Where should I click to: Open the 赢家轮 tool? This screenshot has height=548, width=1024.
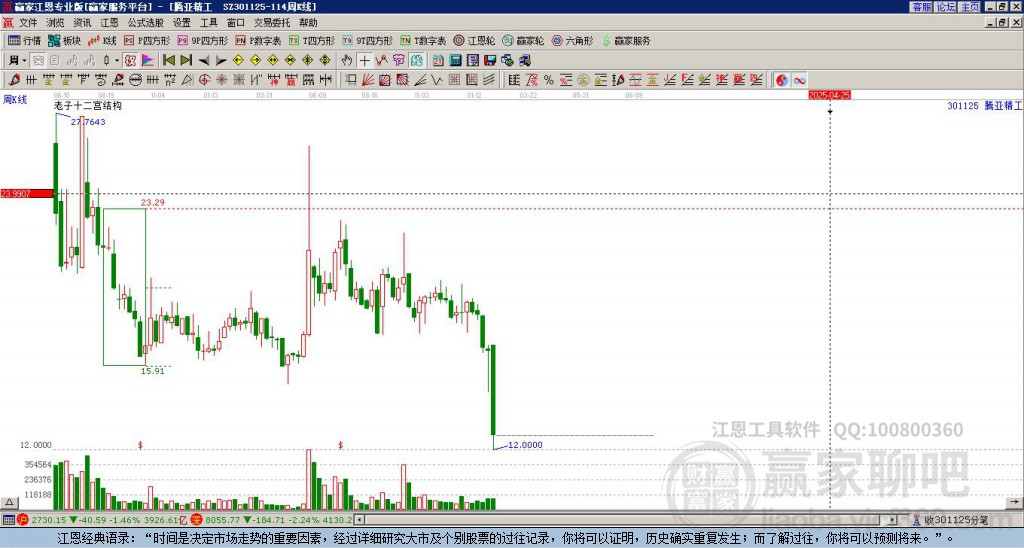pyautogui.click(x=523, y=40)
